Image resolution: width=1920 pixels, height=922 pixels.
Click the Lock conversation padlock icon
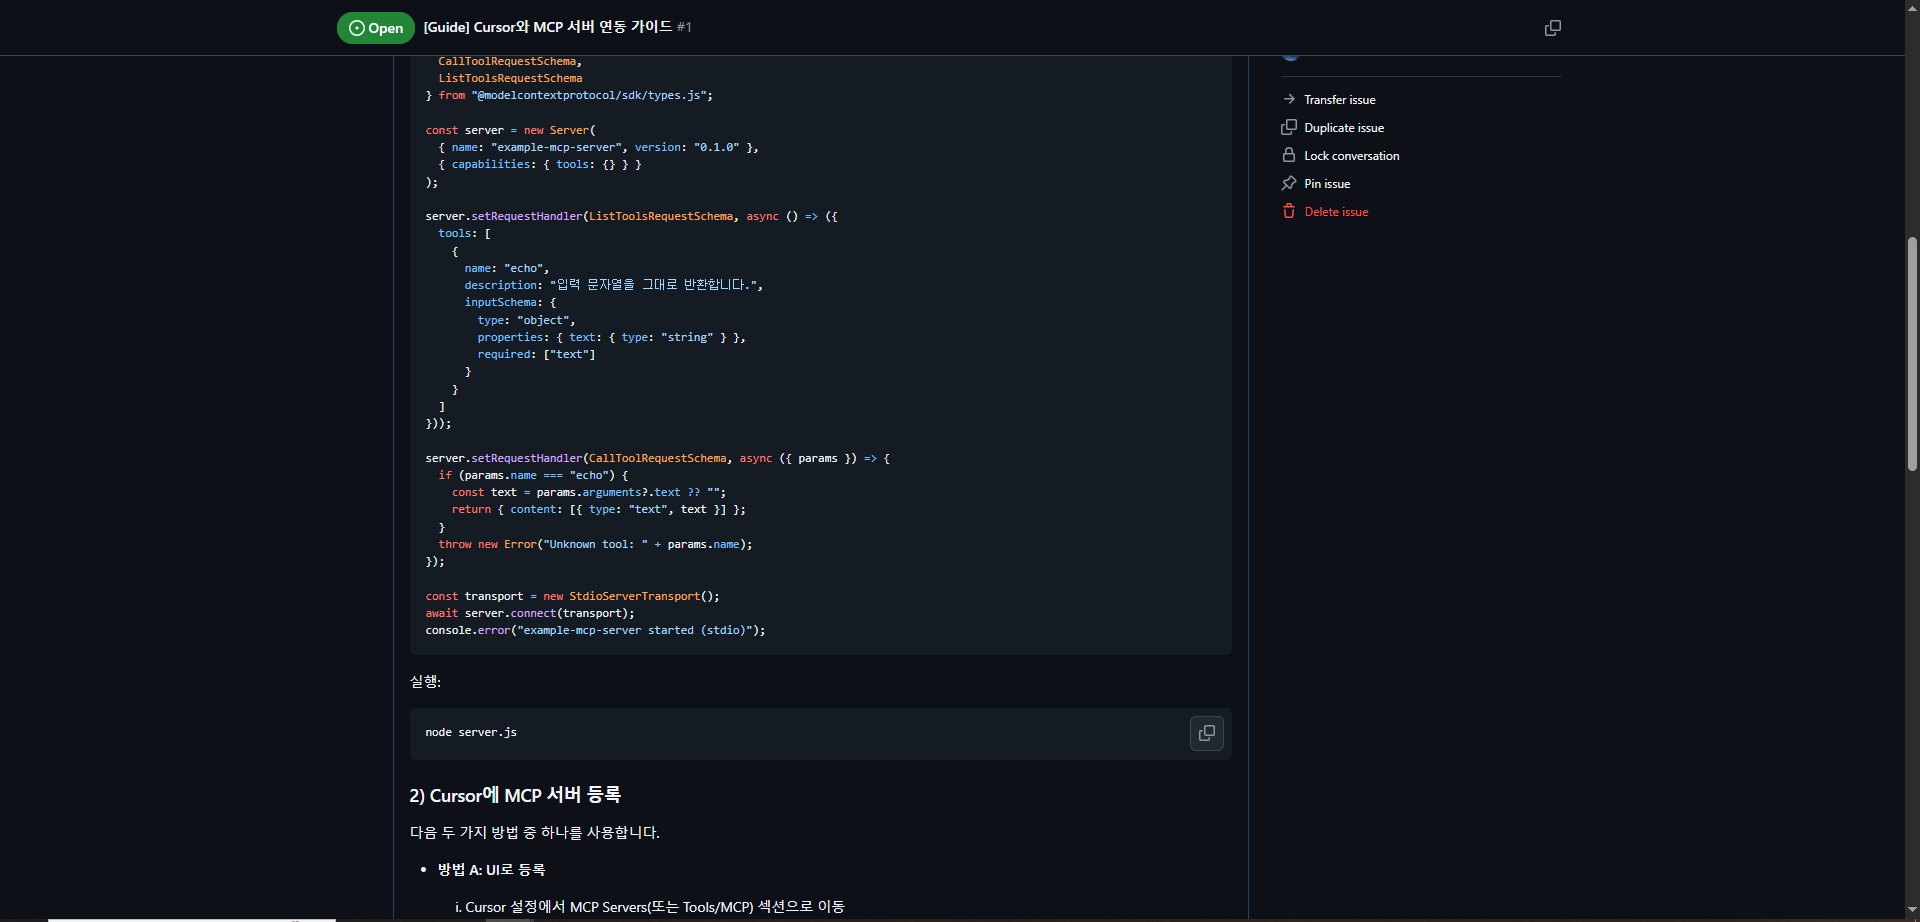tap(1289, 155)
